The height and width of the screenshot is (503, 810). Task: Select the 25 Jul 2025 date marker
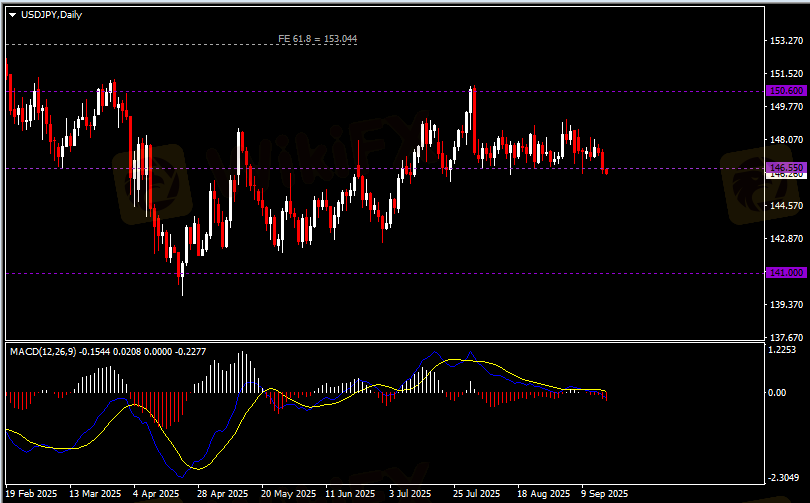476,494
